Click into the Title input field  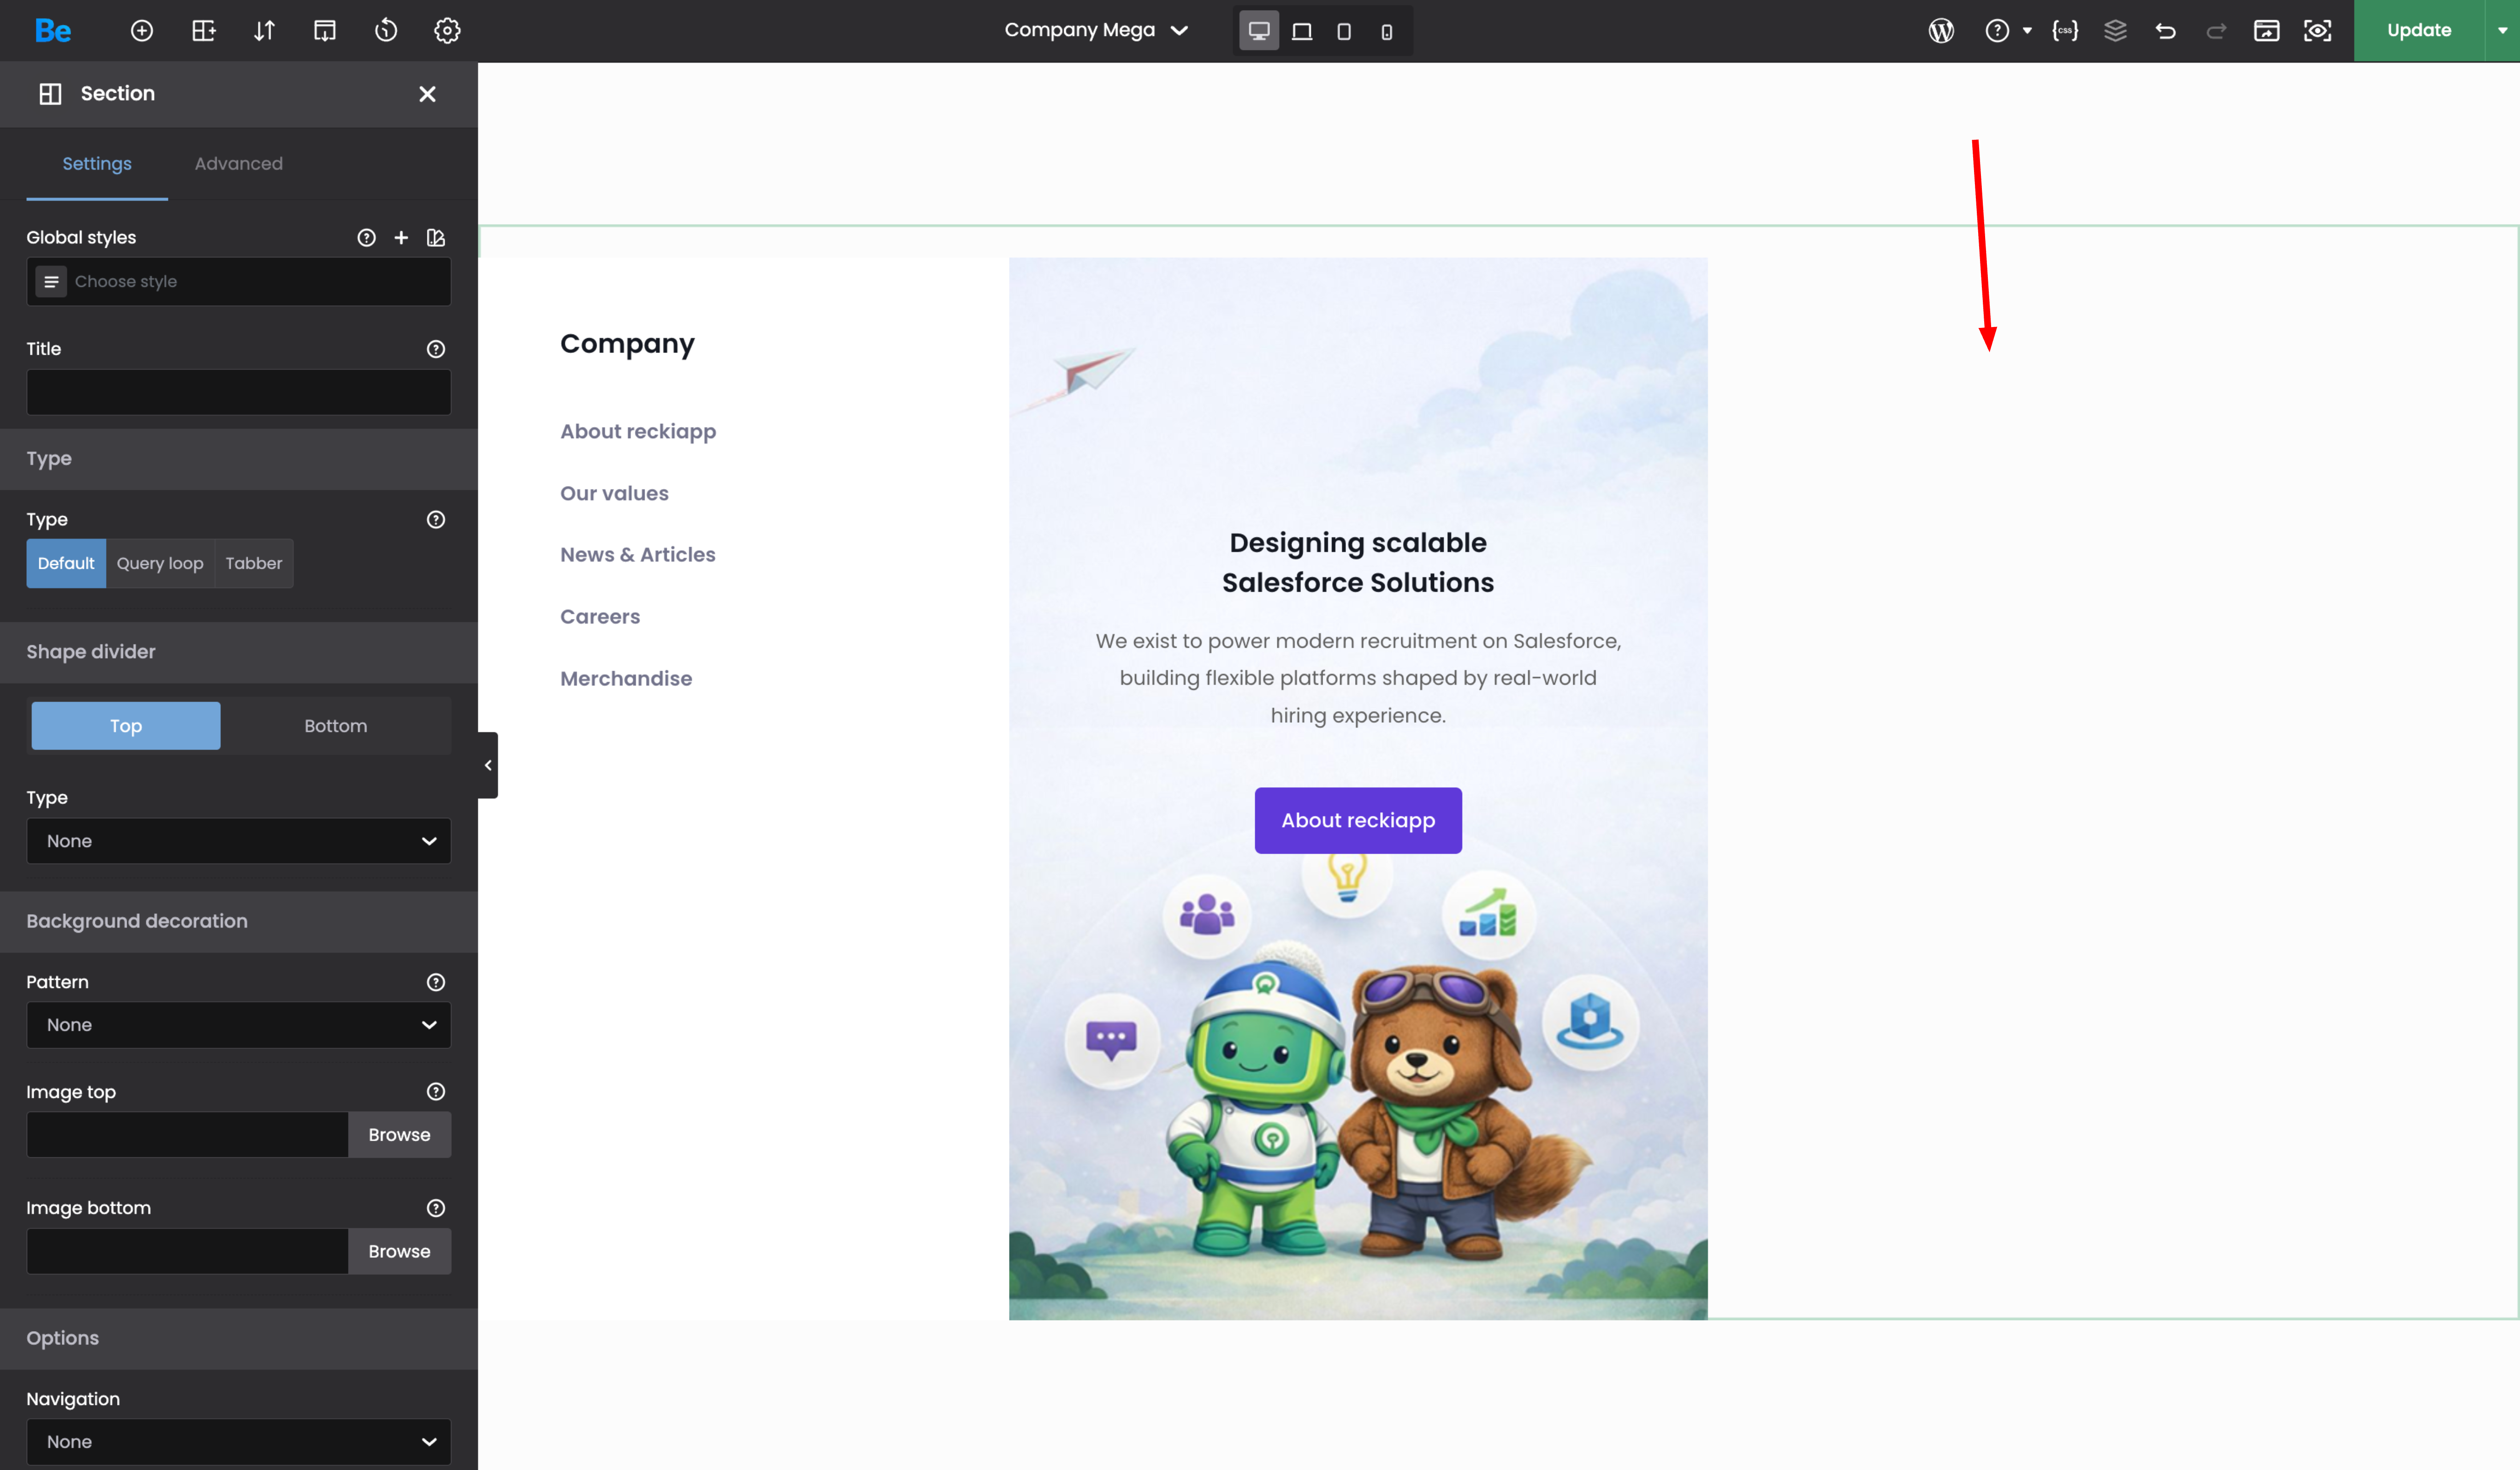(x=238, y=392)
